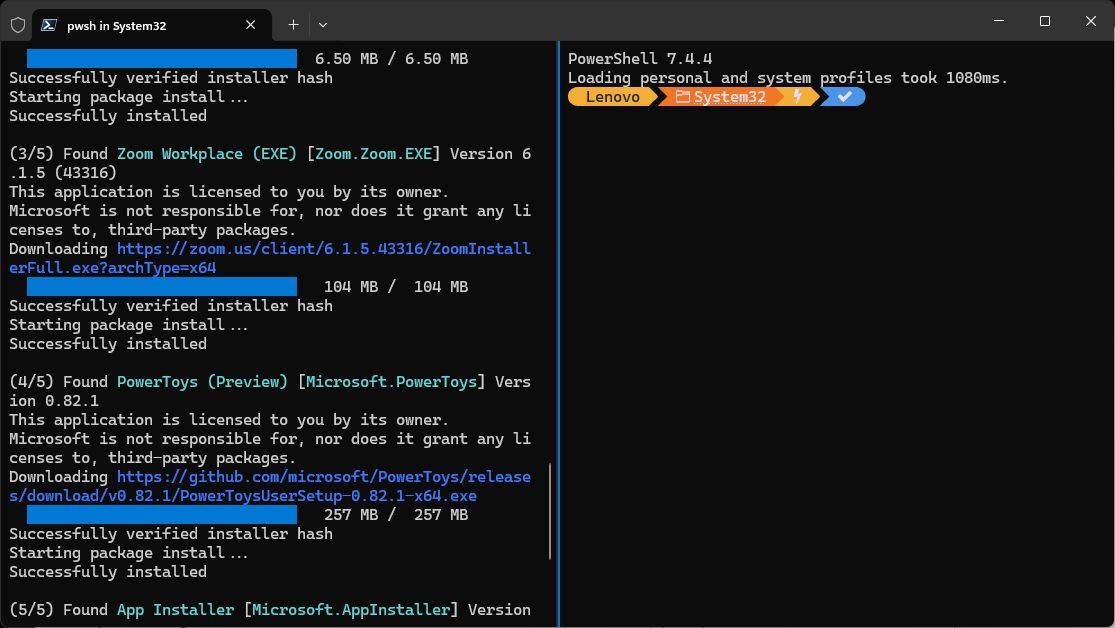Click the lightning bolt admin prompt icon
The width and height of the screenshot is (1115, 628).
[x=797, y=97]
